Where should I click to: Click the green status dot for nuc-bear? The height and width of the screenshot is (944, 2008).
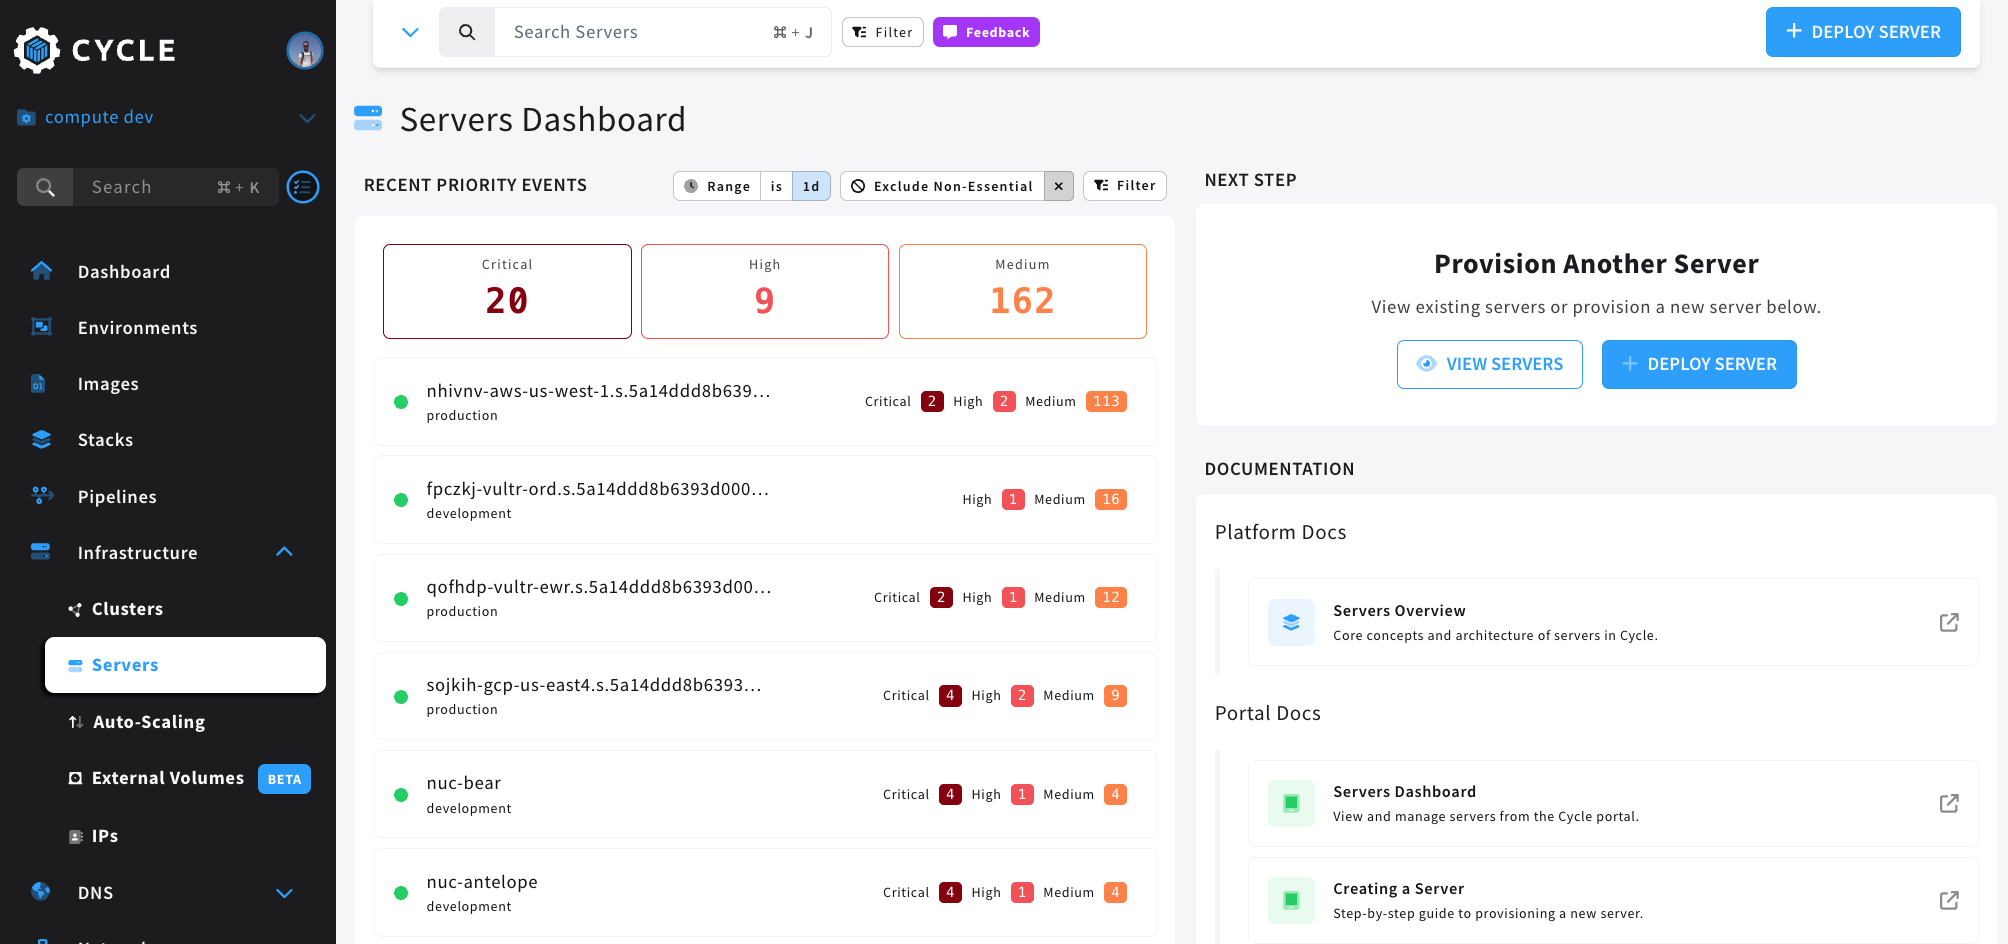(401, 794)
